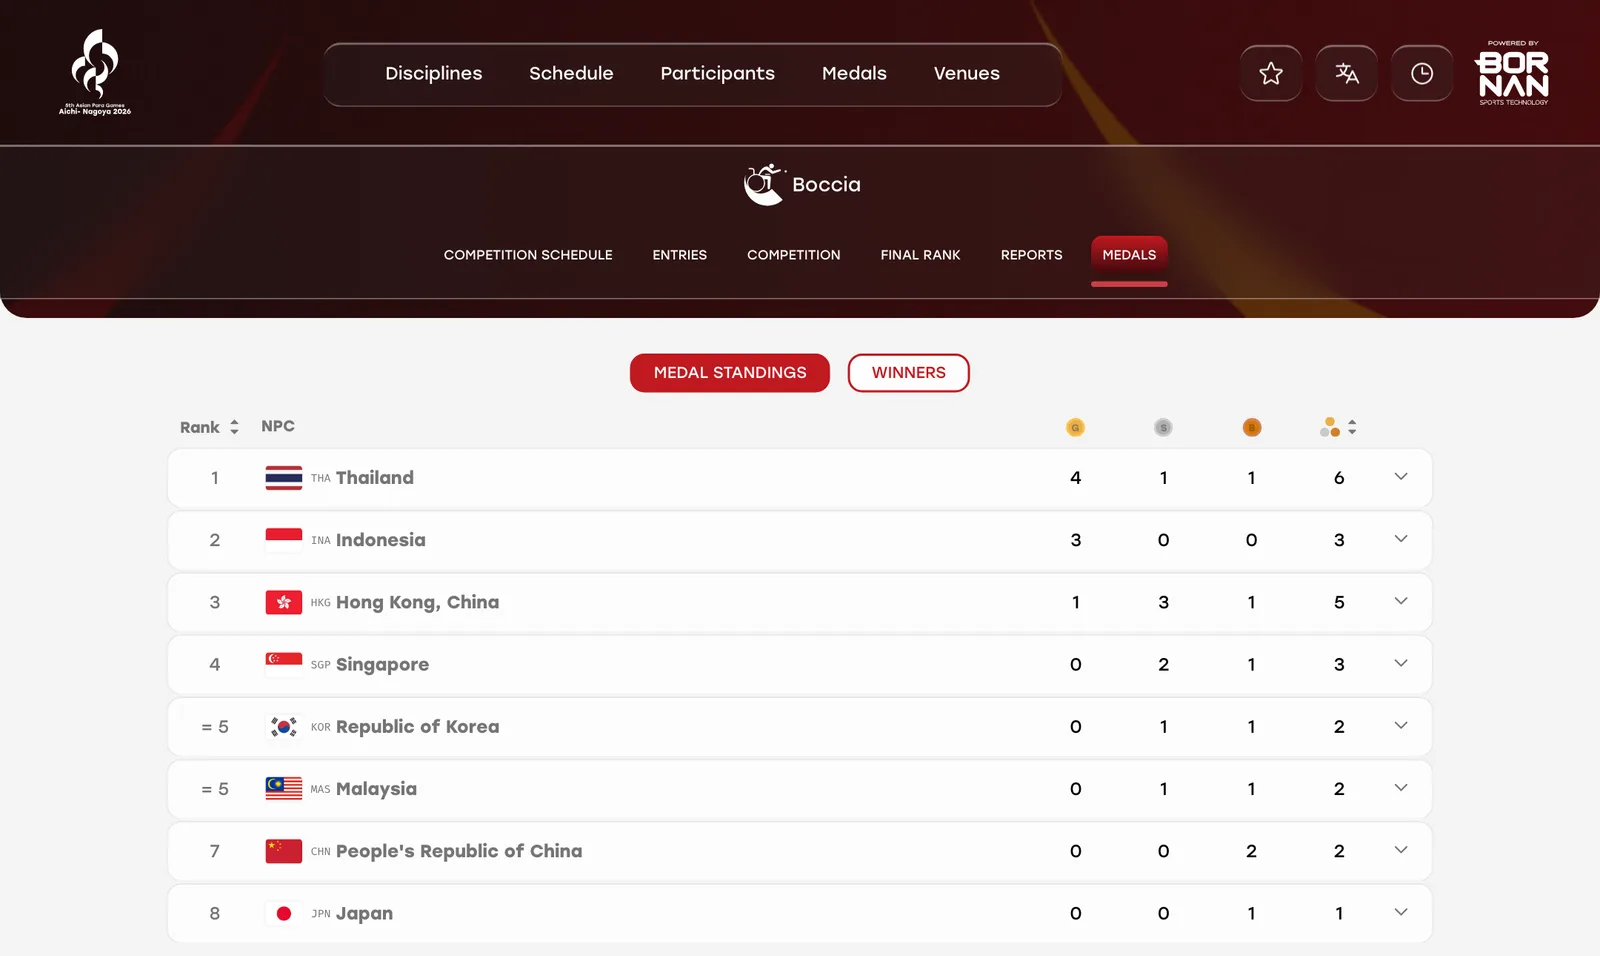
Task: Sort by silver medal column icon
Action: tap(1163, 427)
